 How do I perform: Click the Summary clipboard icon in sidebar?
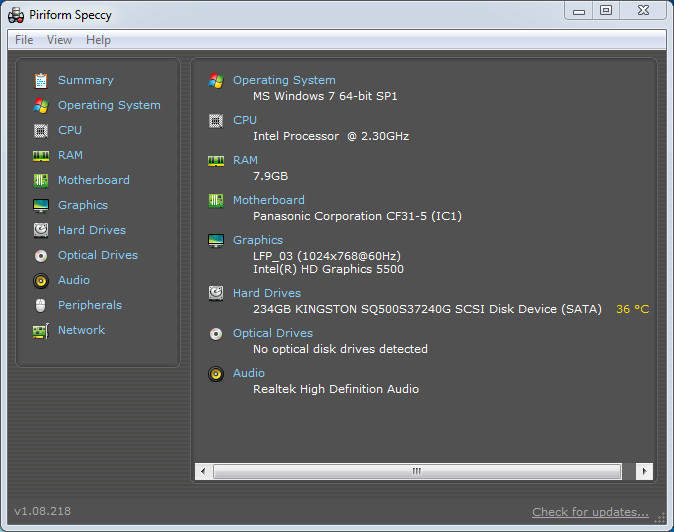tap(41, 81)
